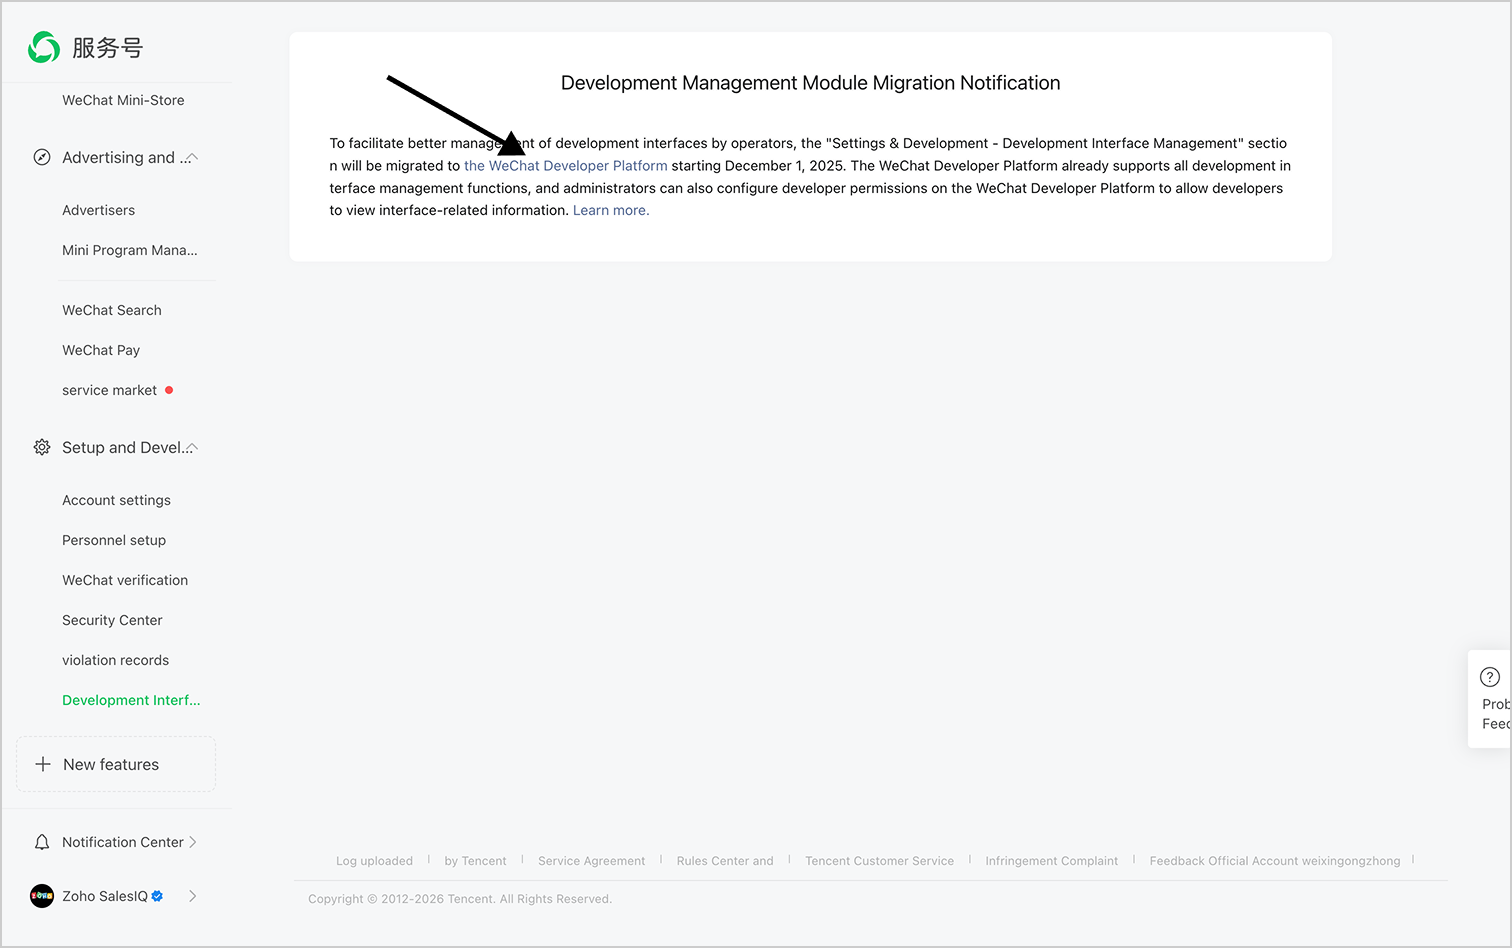Select Development Interface Management item

click(x=131, y=700)
